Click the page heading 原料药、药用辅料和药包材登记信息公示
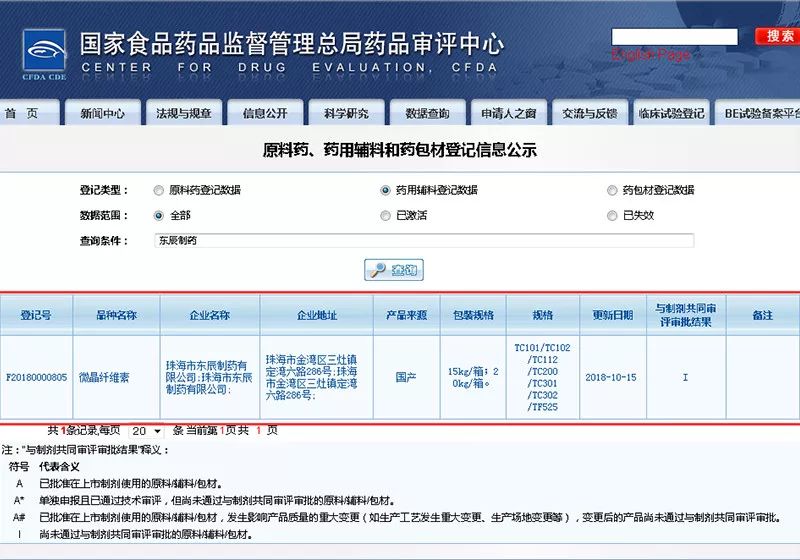 coord(399,150)
